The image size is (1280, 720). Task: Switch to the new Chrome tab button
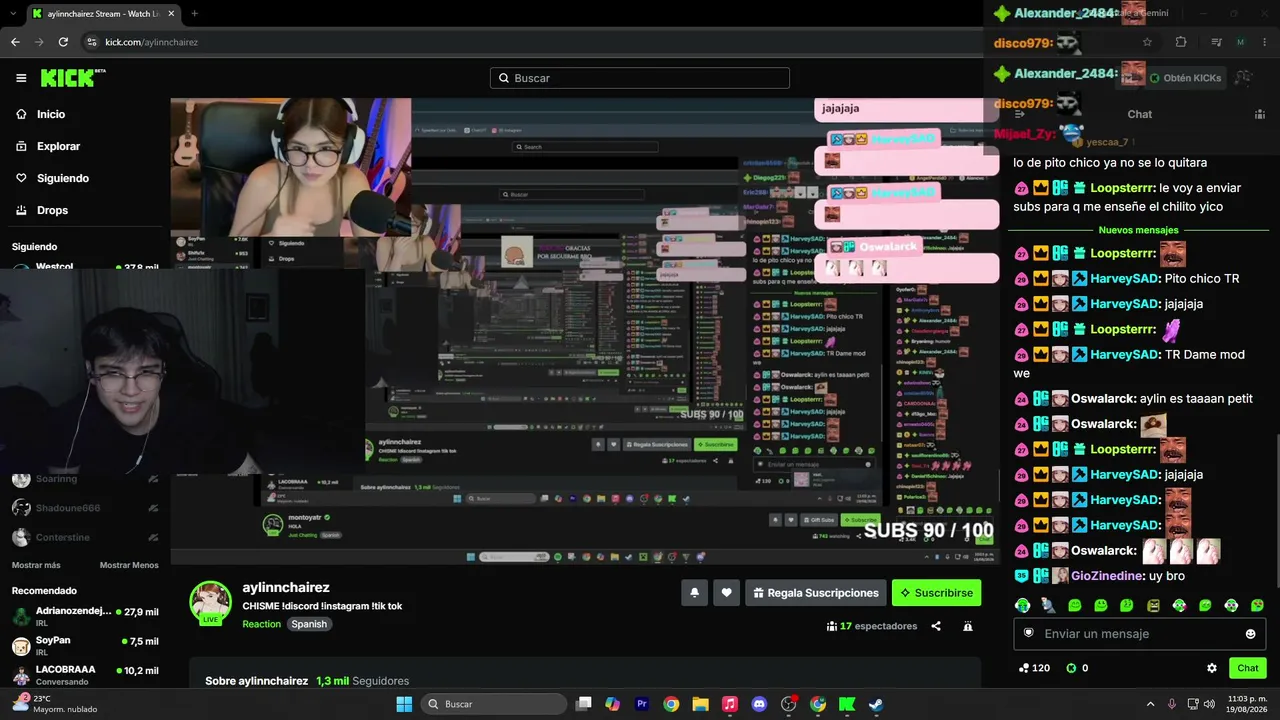194,14
